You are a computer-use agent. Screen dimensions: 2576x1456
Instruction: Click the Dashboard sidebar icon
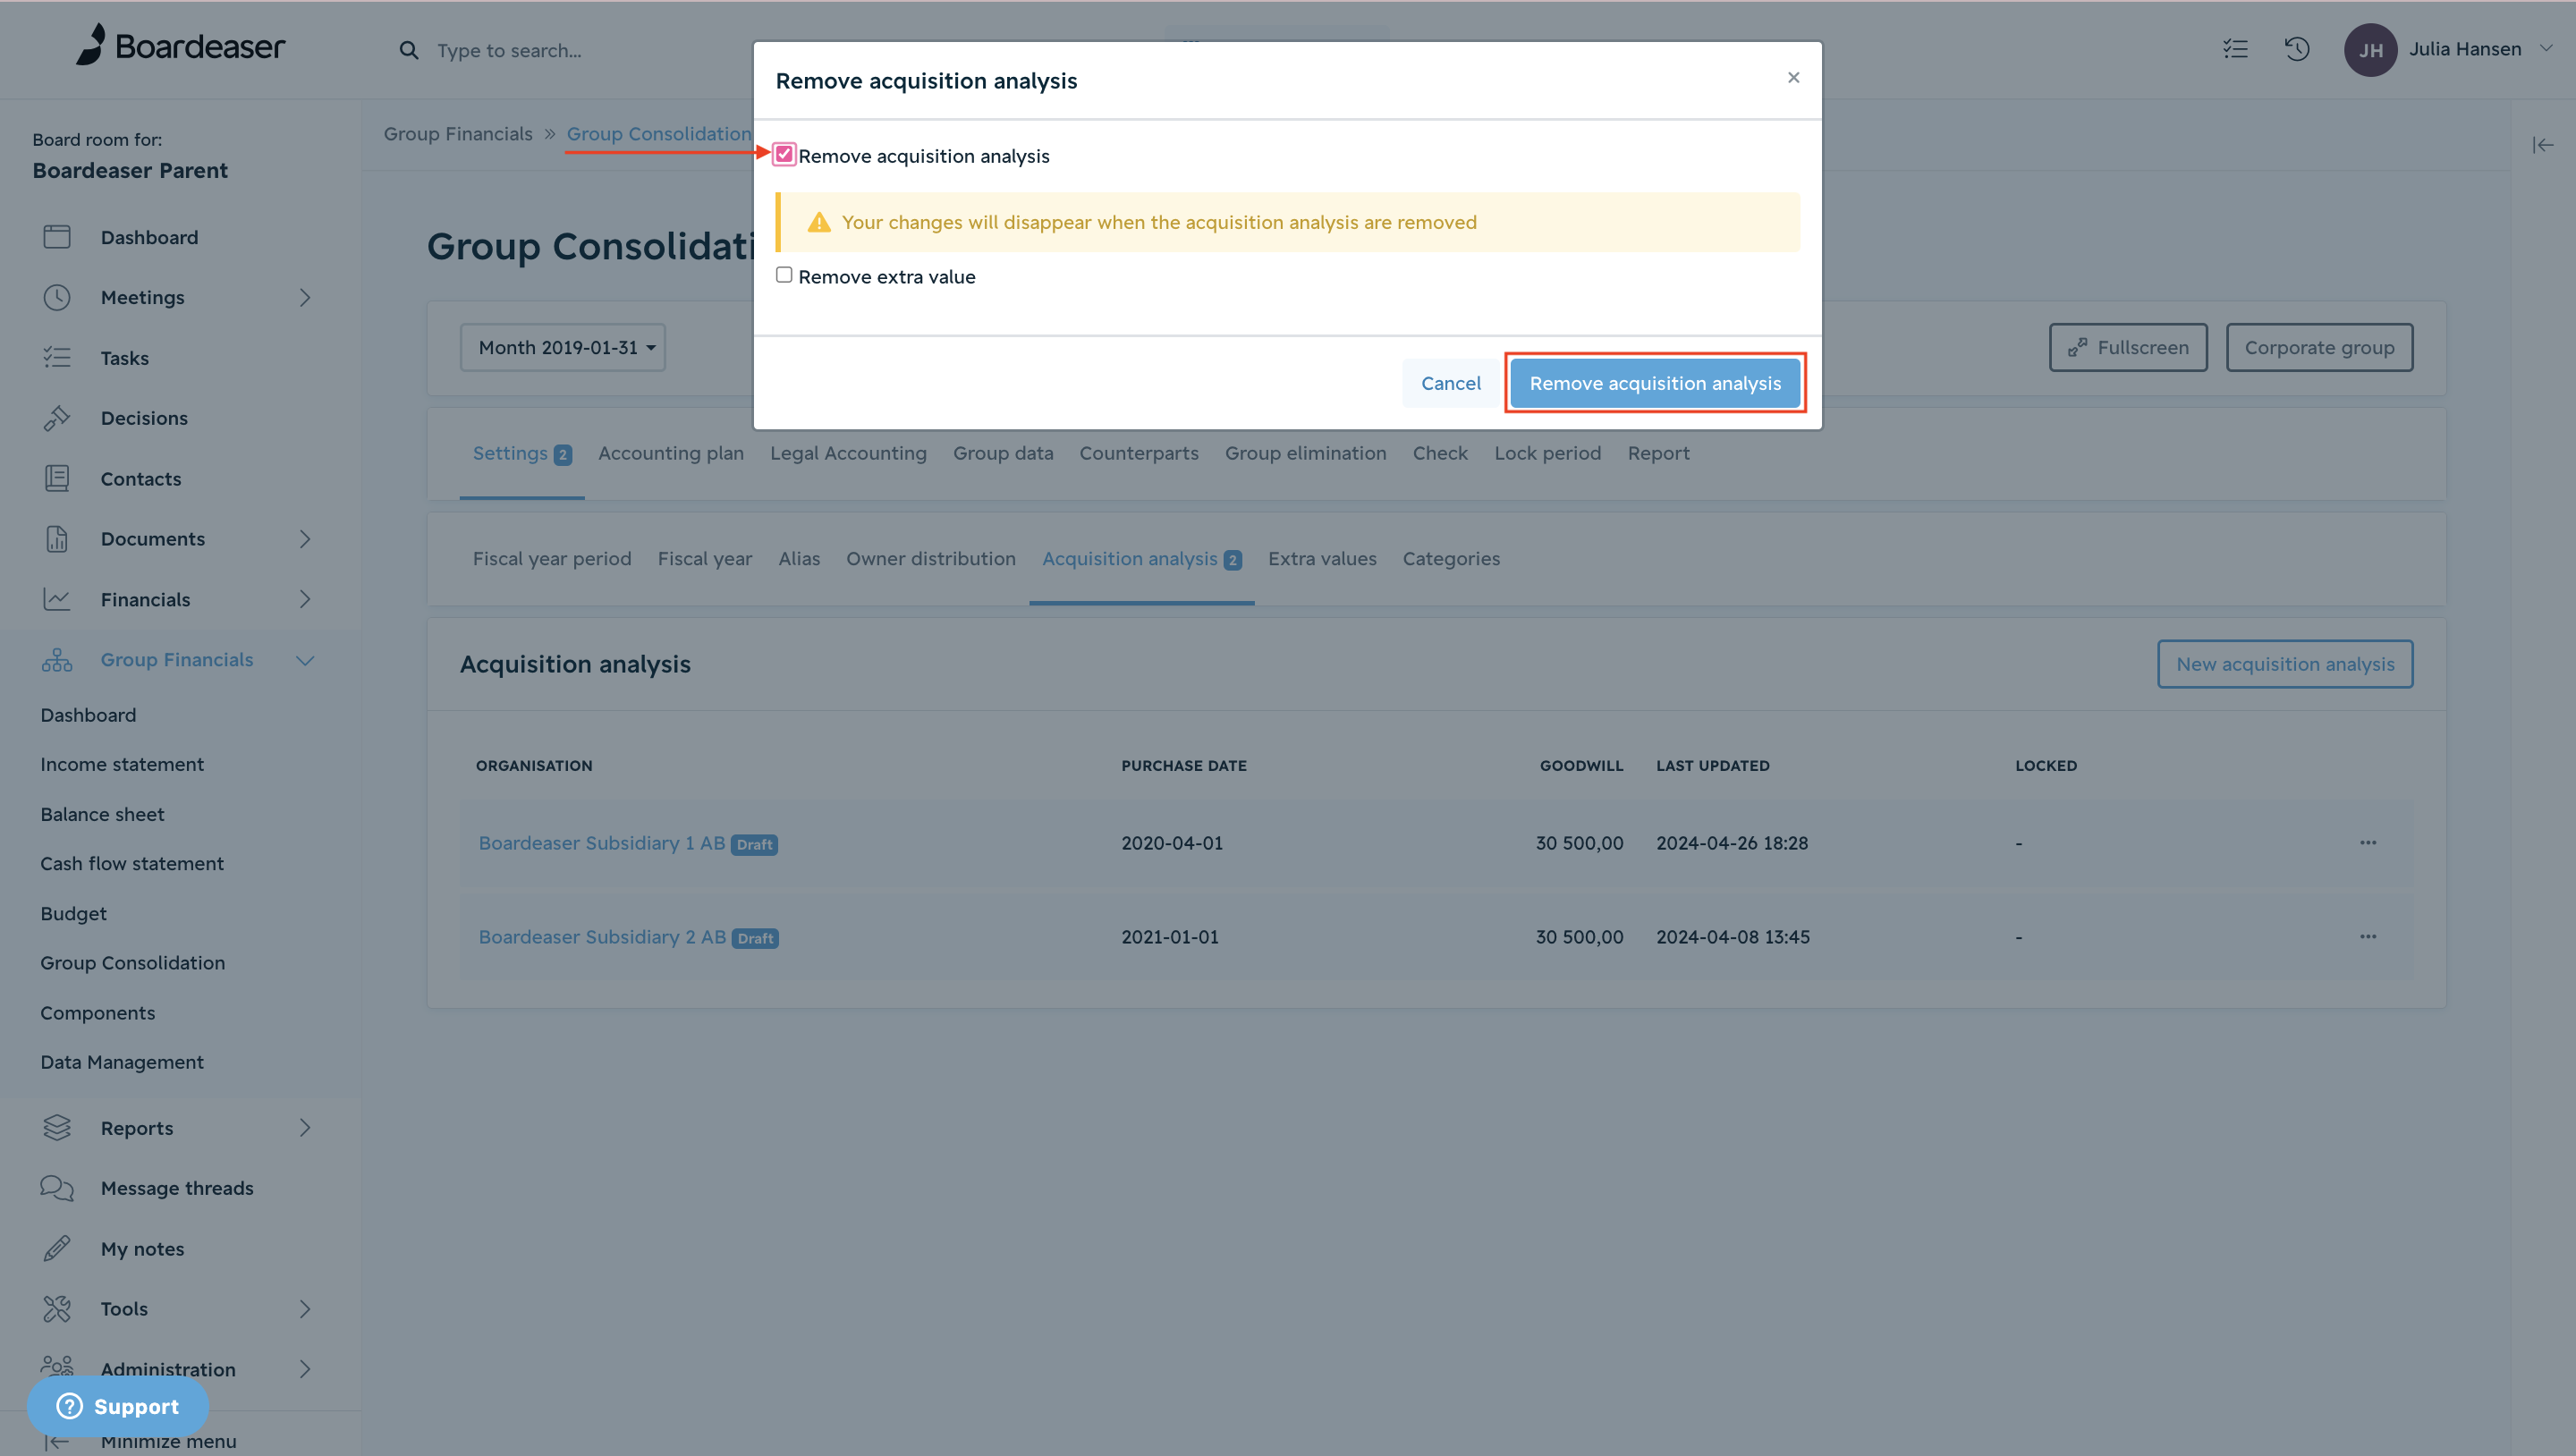[57, 237]
